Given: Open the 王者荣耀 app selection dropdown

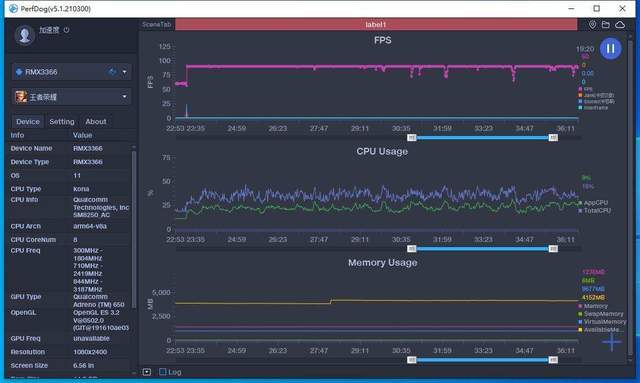Looking at the screenshot, I should [x=72, y=97].
